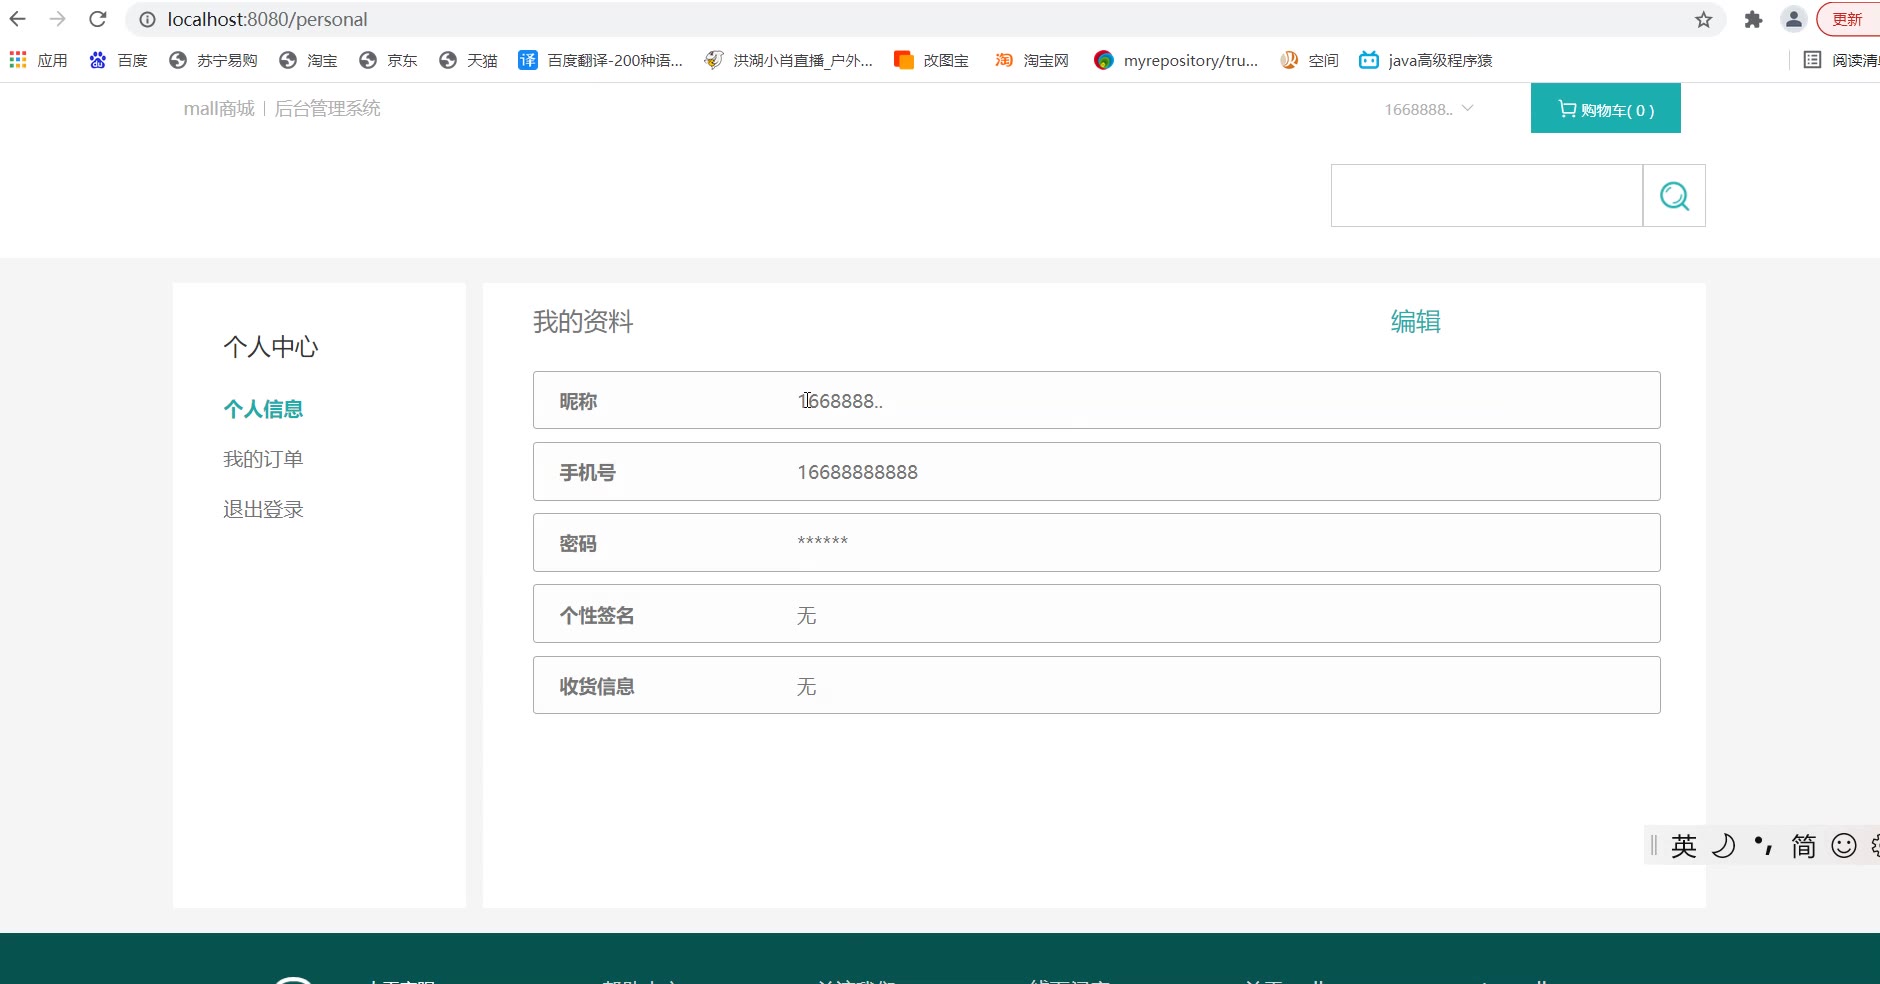Click the site info icon in address bar
The height and width of the screenshot is (984, 1880).
coord(147,19)
